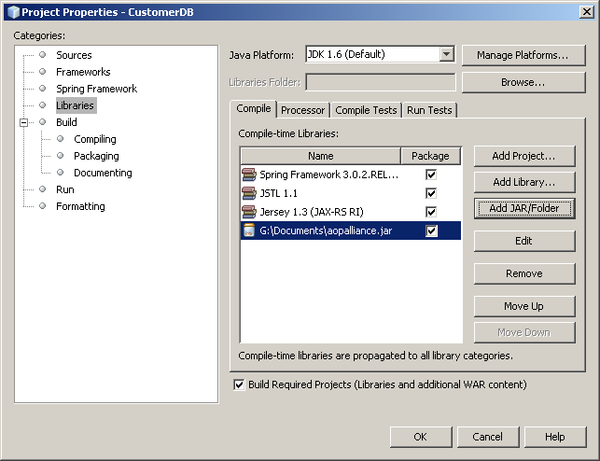The height and width of the screenshot is (461, 600).
Task: Click the Frameworks category bullet icon
Action: (x=42, y=72)
